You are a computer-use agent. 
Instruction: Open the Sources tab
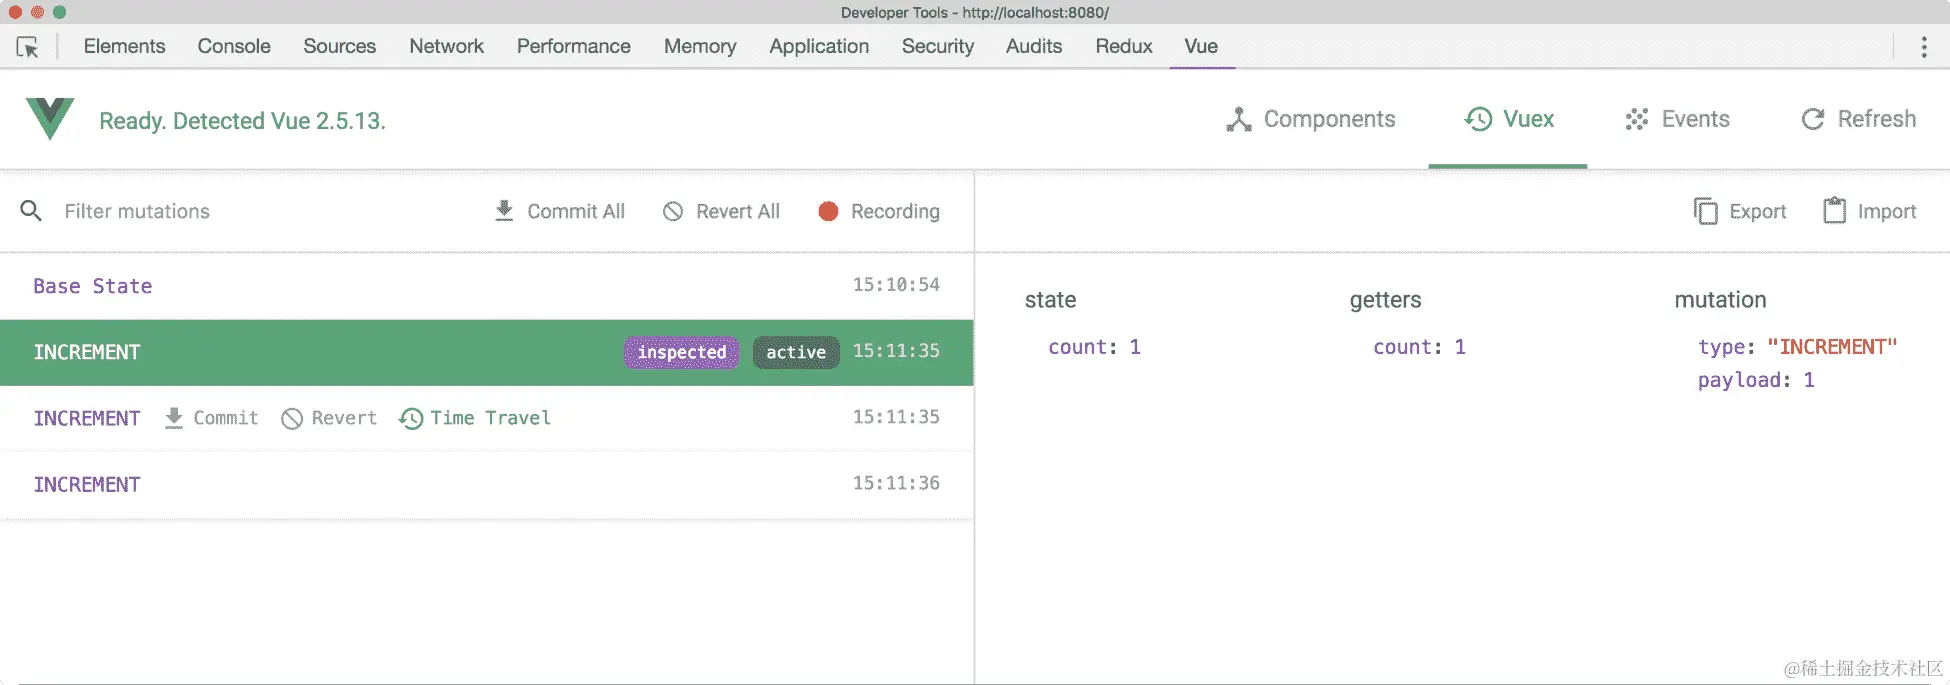tap(340, 46)
